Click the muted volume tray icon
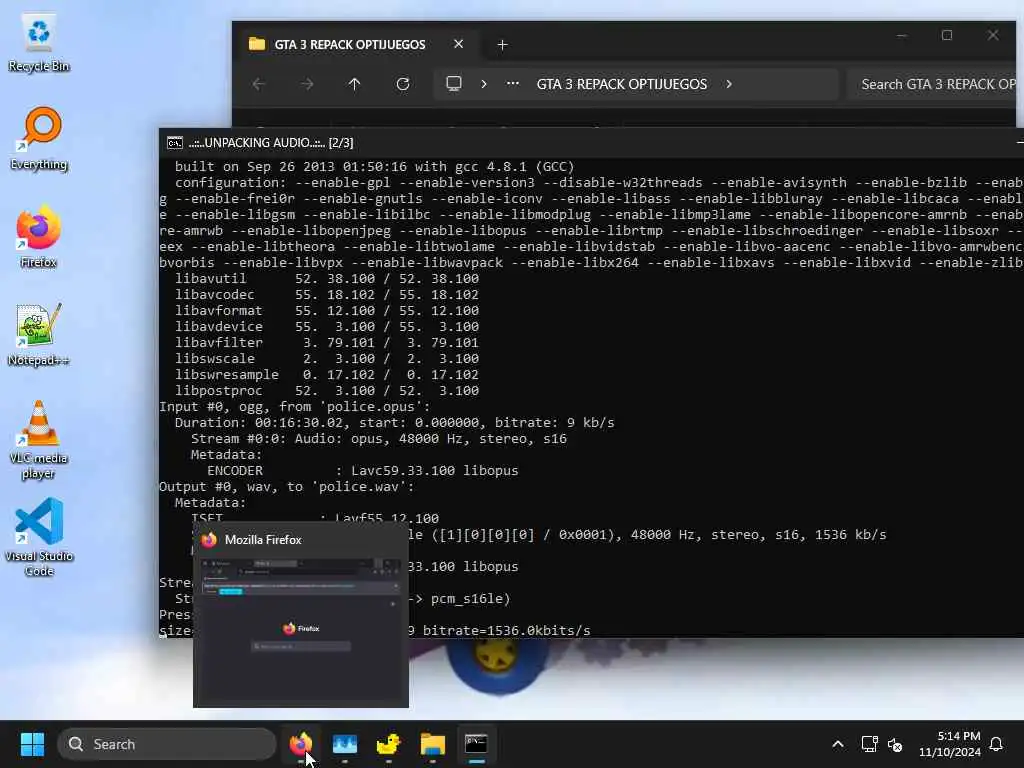 (895, 744)
